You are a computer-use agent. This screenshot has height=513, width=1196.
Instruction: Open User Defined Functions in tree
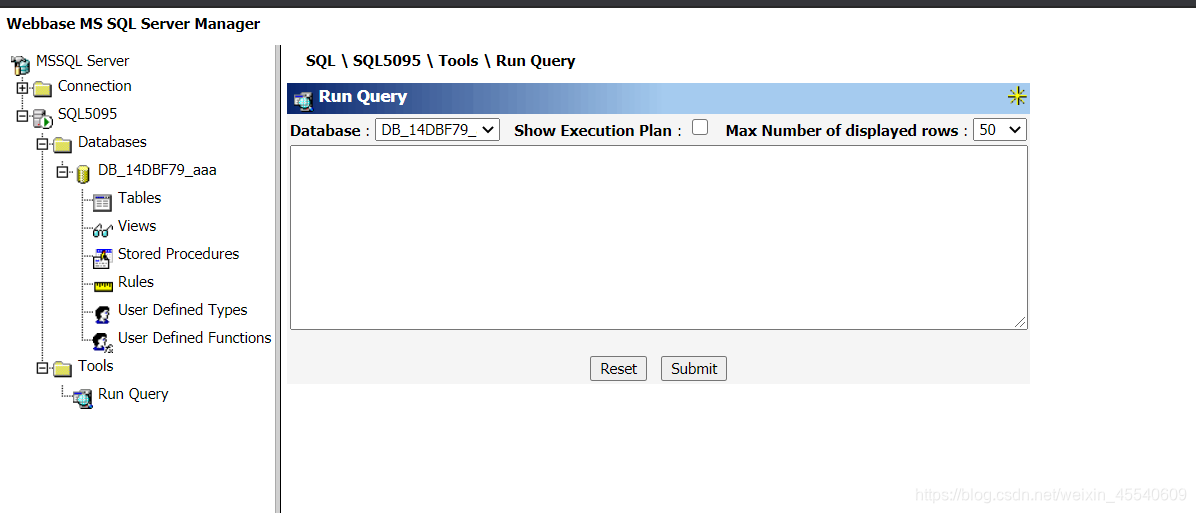195,338
